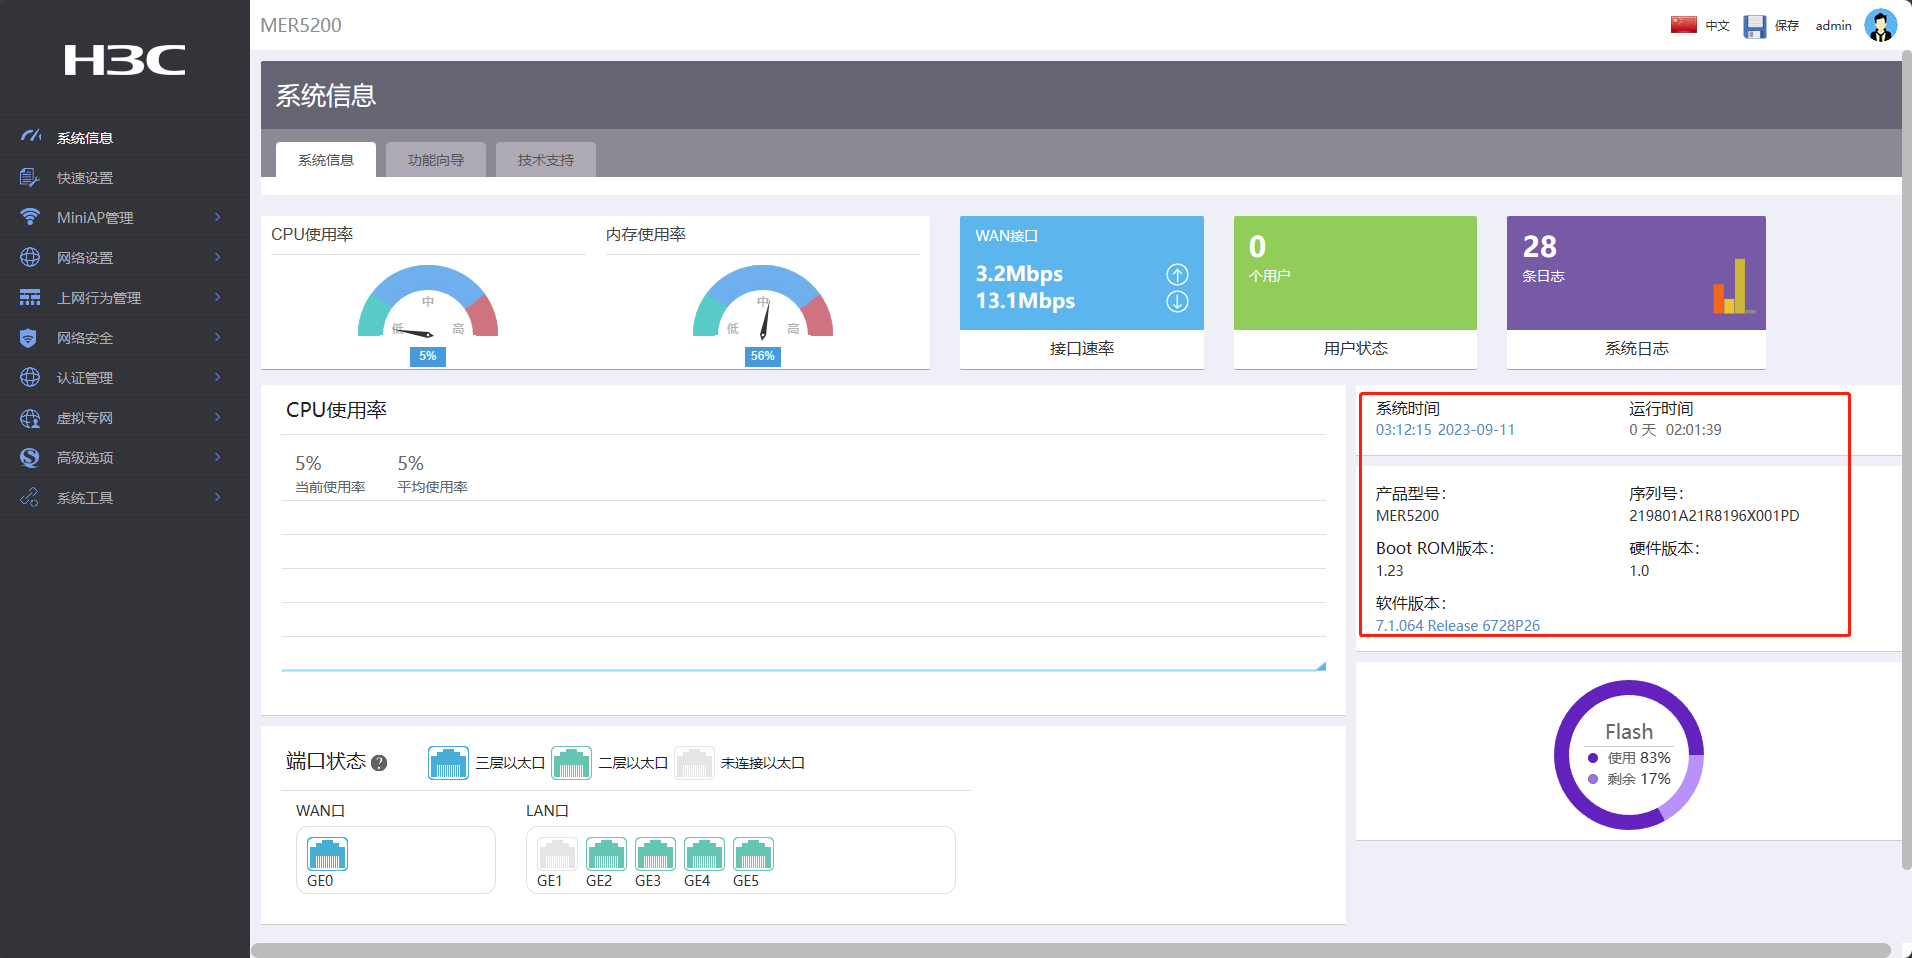Click the WAN GE0 port icon
Screen dimensions: 1912x958
point(327,855)
